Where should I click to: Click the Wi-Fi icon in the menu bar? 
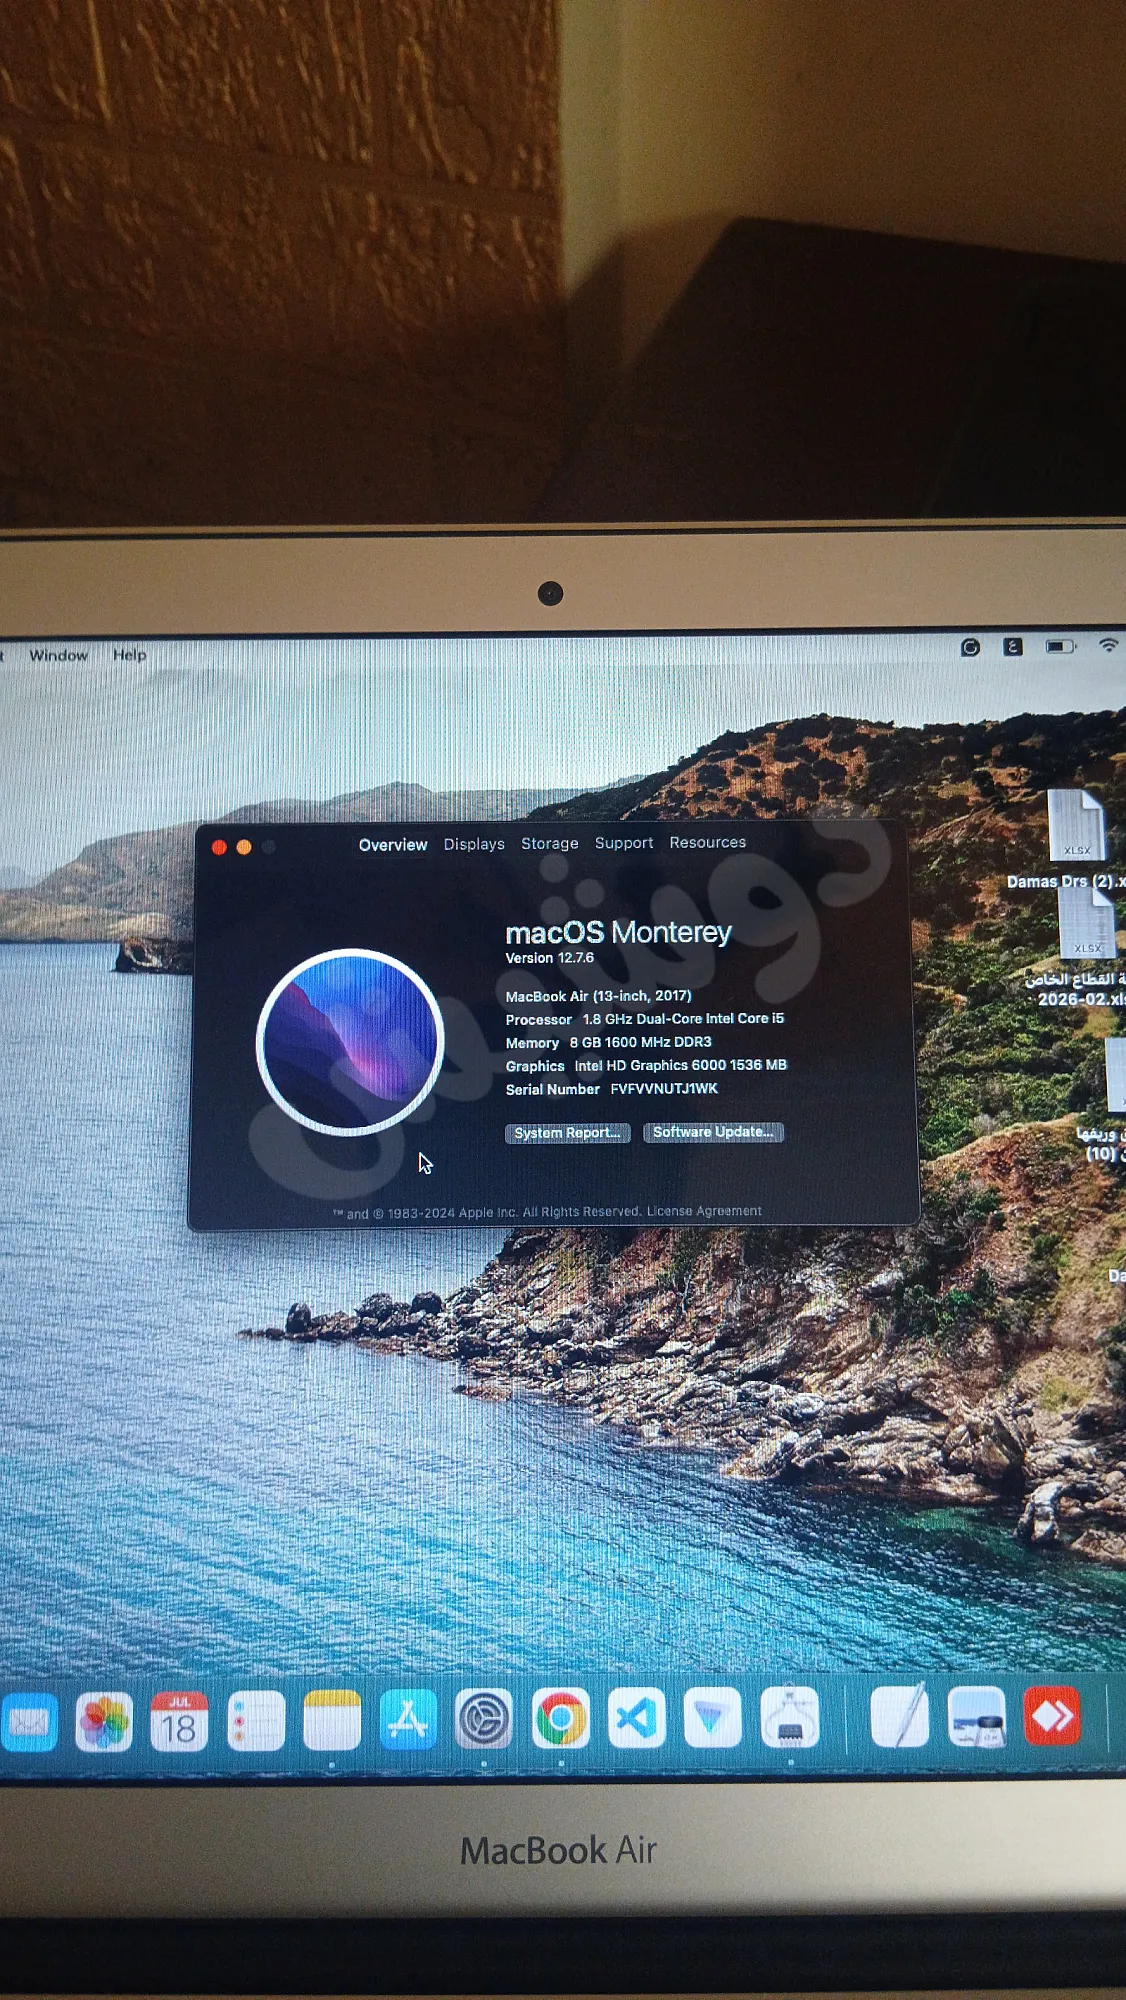pos(1108,645)
